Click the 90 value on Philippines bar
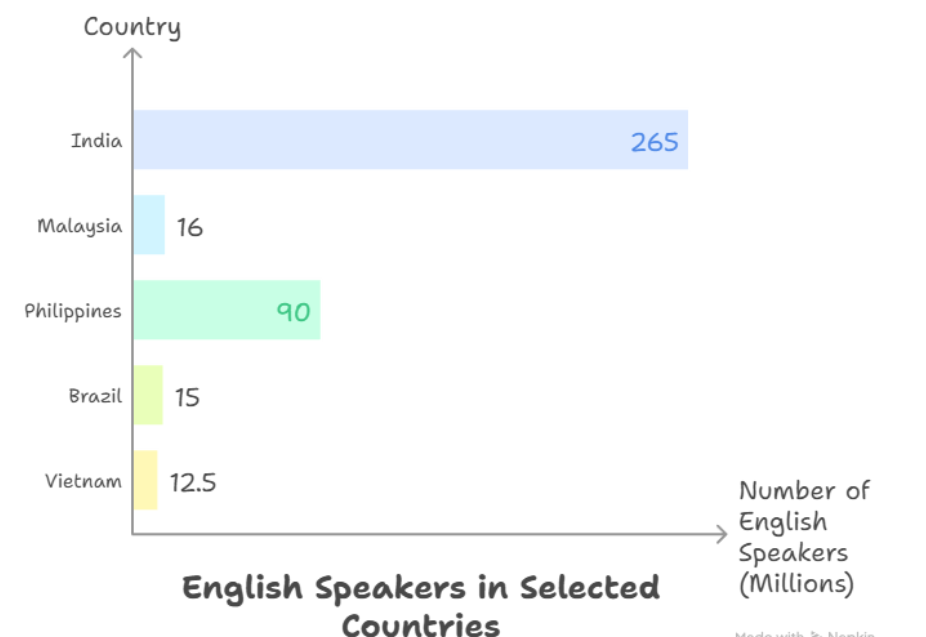Viewport: 926px width, 637px height. point(293,312)
